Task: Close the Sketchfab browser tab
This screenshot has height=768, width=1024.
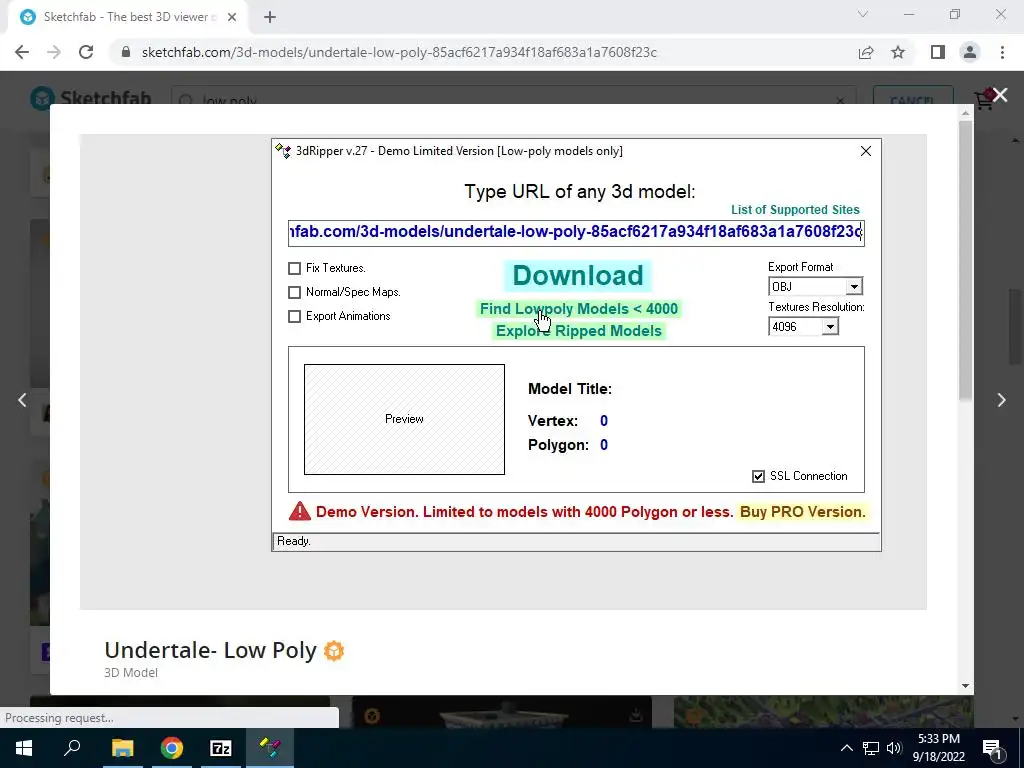Action: [x=232, y=17]
